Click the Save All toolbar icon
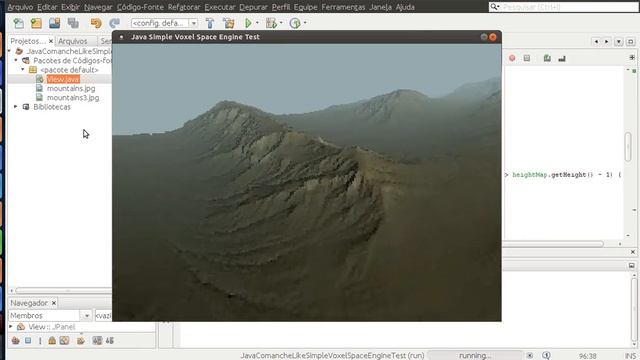This screenshot has height=360, width=640. [73, 23]
